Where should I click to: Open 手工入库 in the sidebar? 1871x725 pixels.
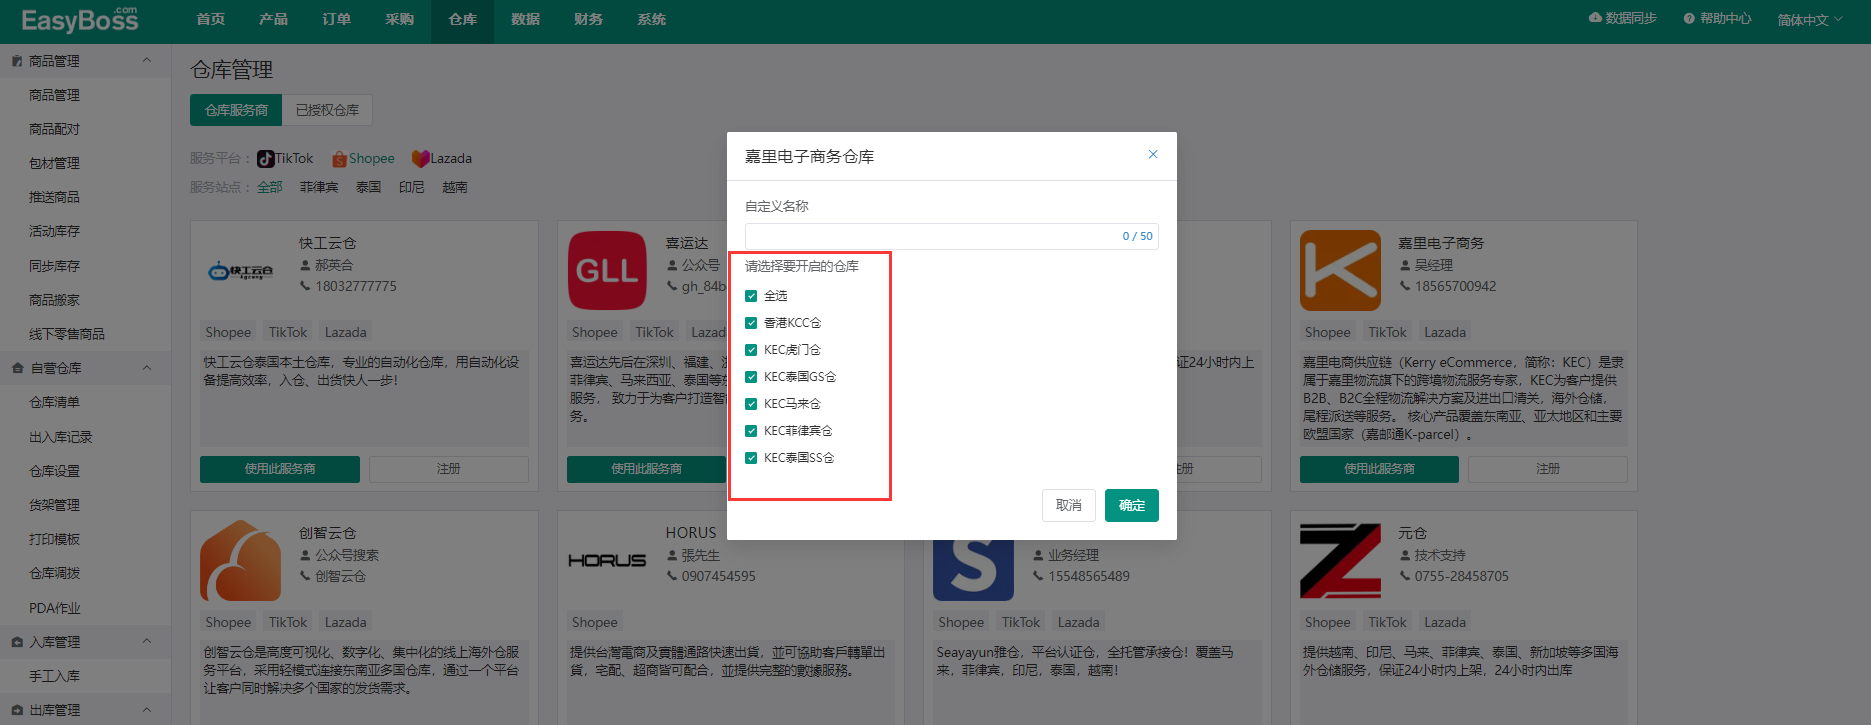tap(54, 676)
